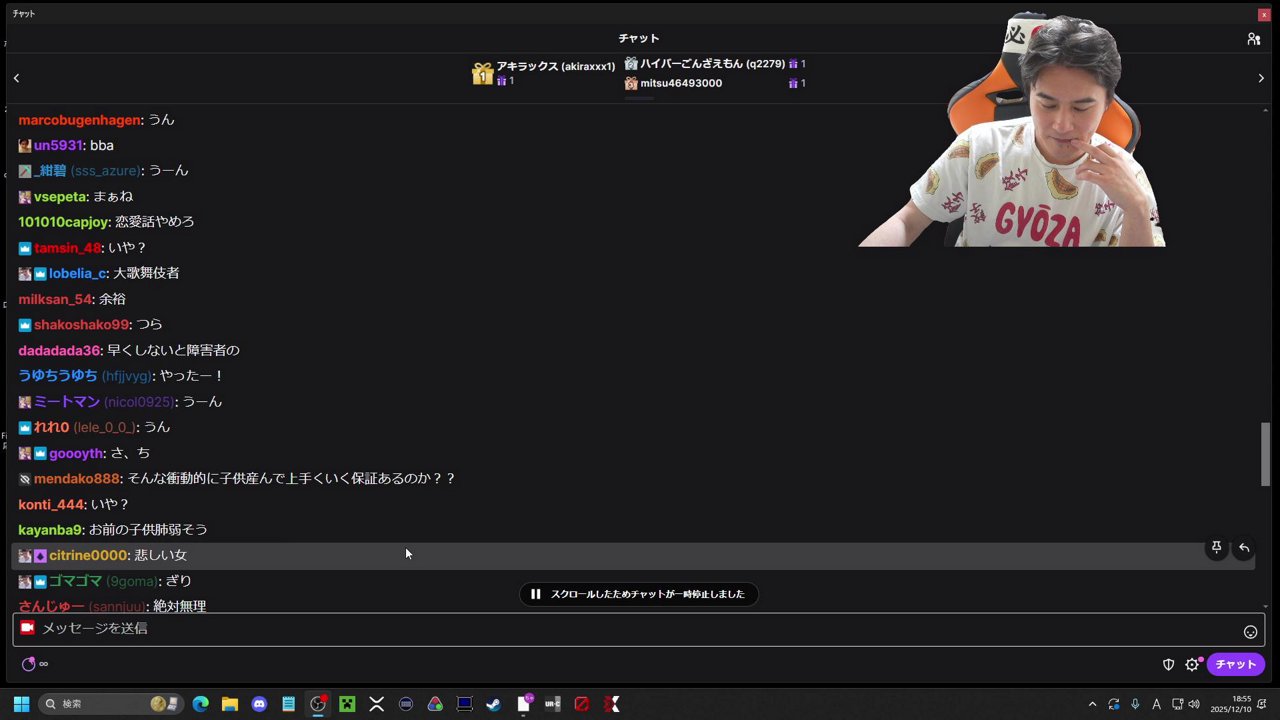Expand the leaderboard with the right chevron

coord(1261,77)
